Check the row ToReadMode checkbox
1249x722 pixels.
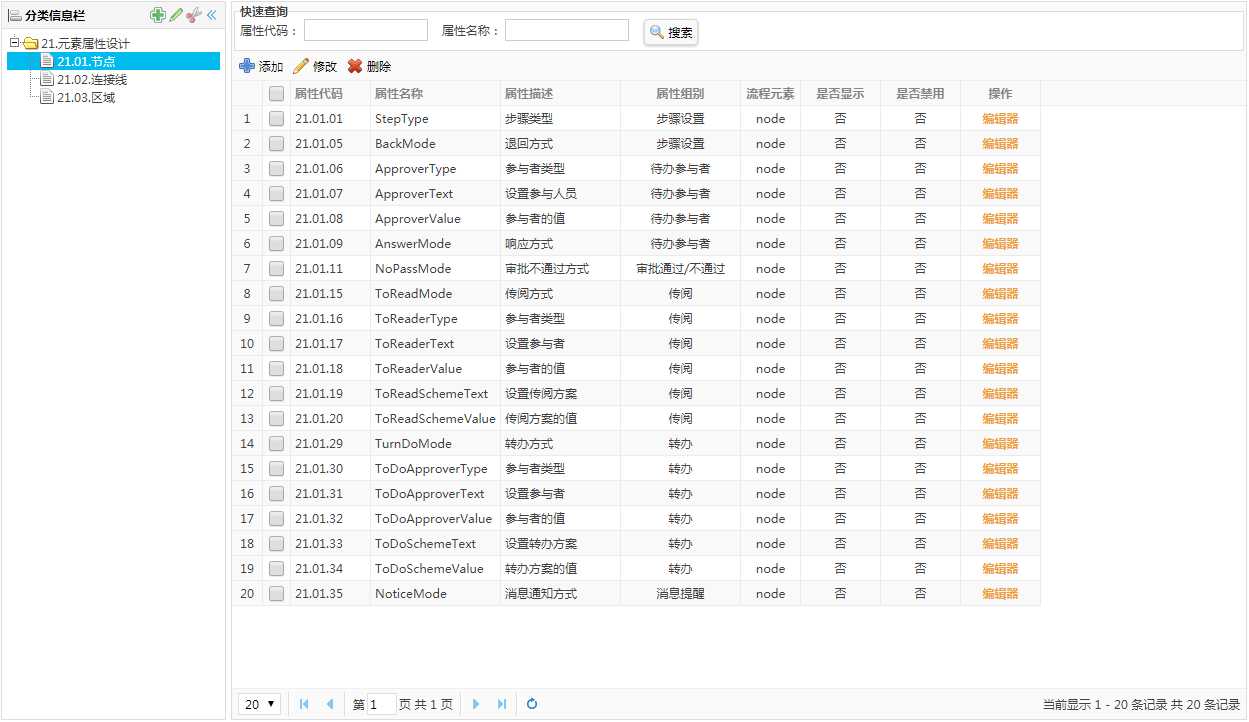click(277, 294)
